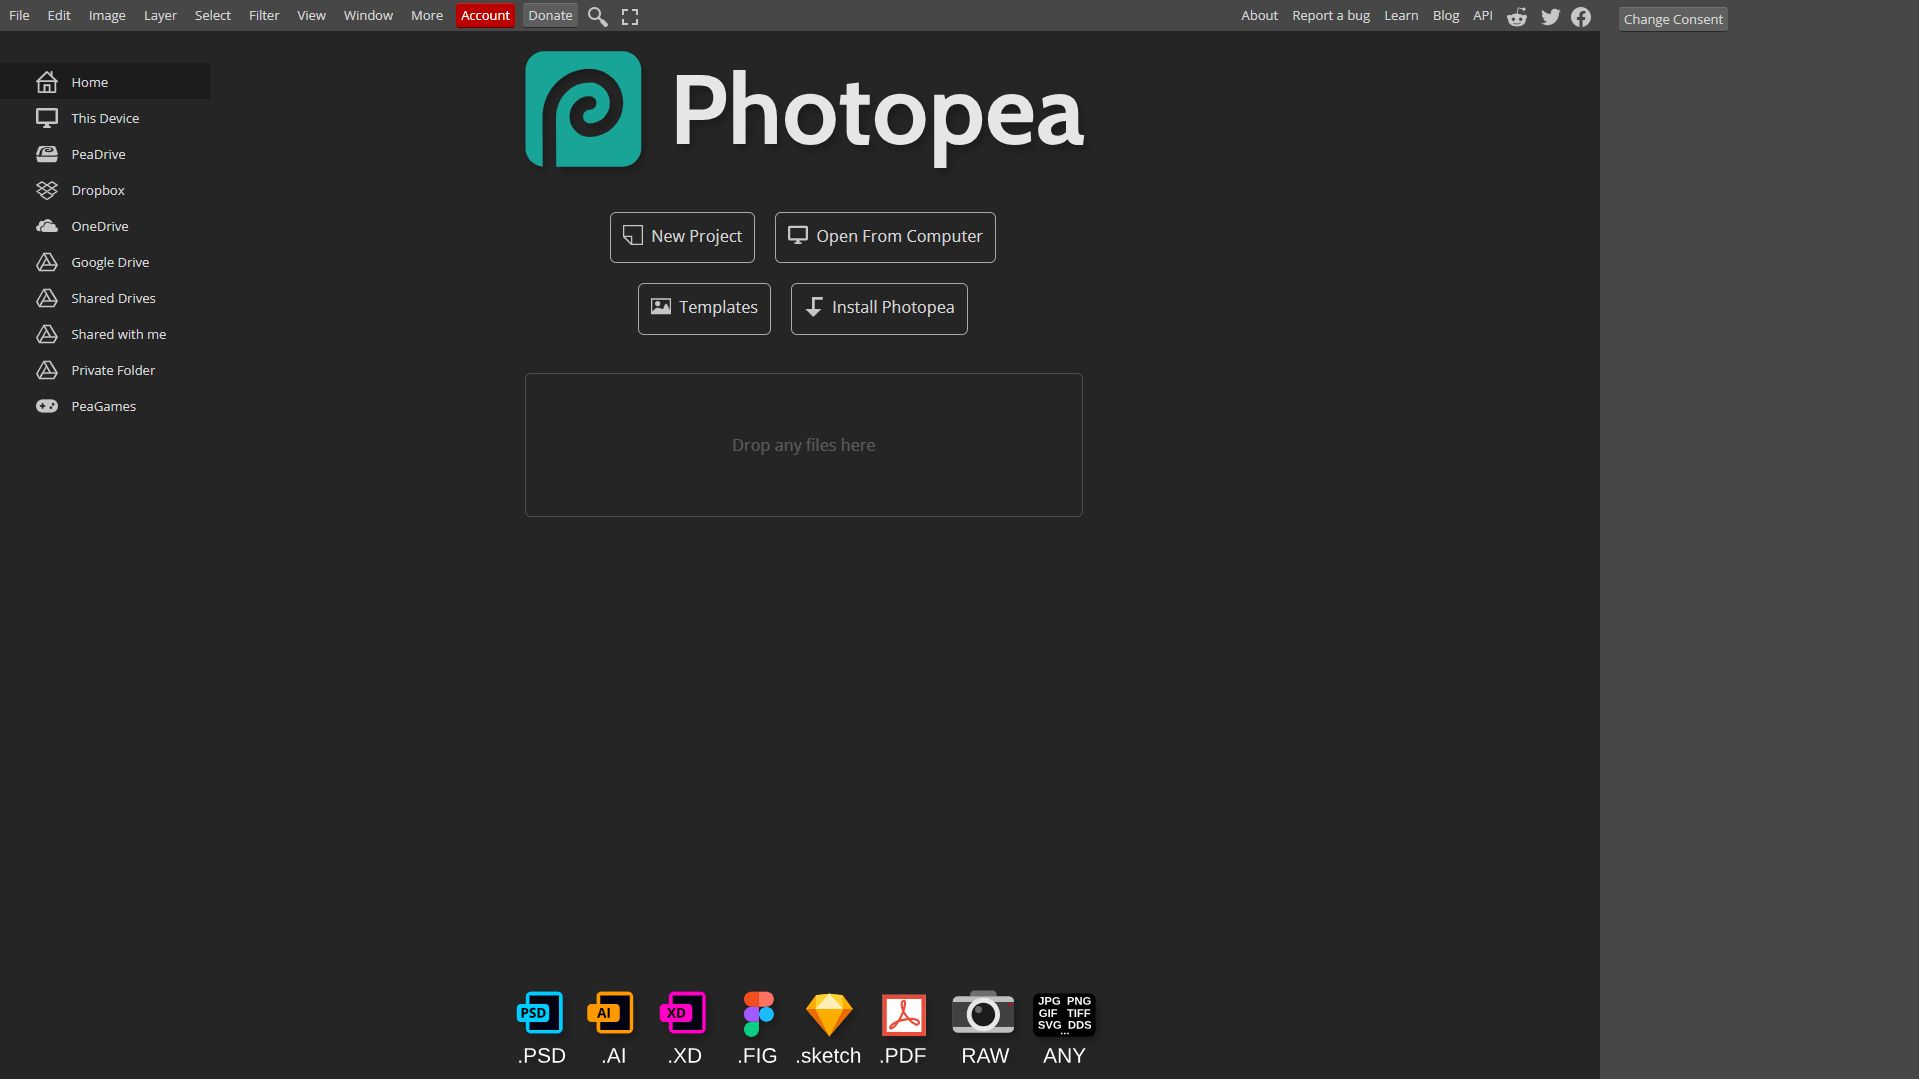This screenshot has height=1079, width=1919.
Task: Open the Reddit icon link
Action: [x=1517, y=16]
